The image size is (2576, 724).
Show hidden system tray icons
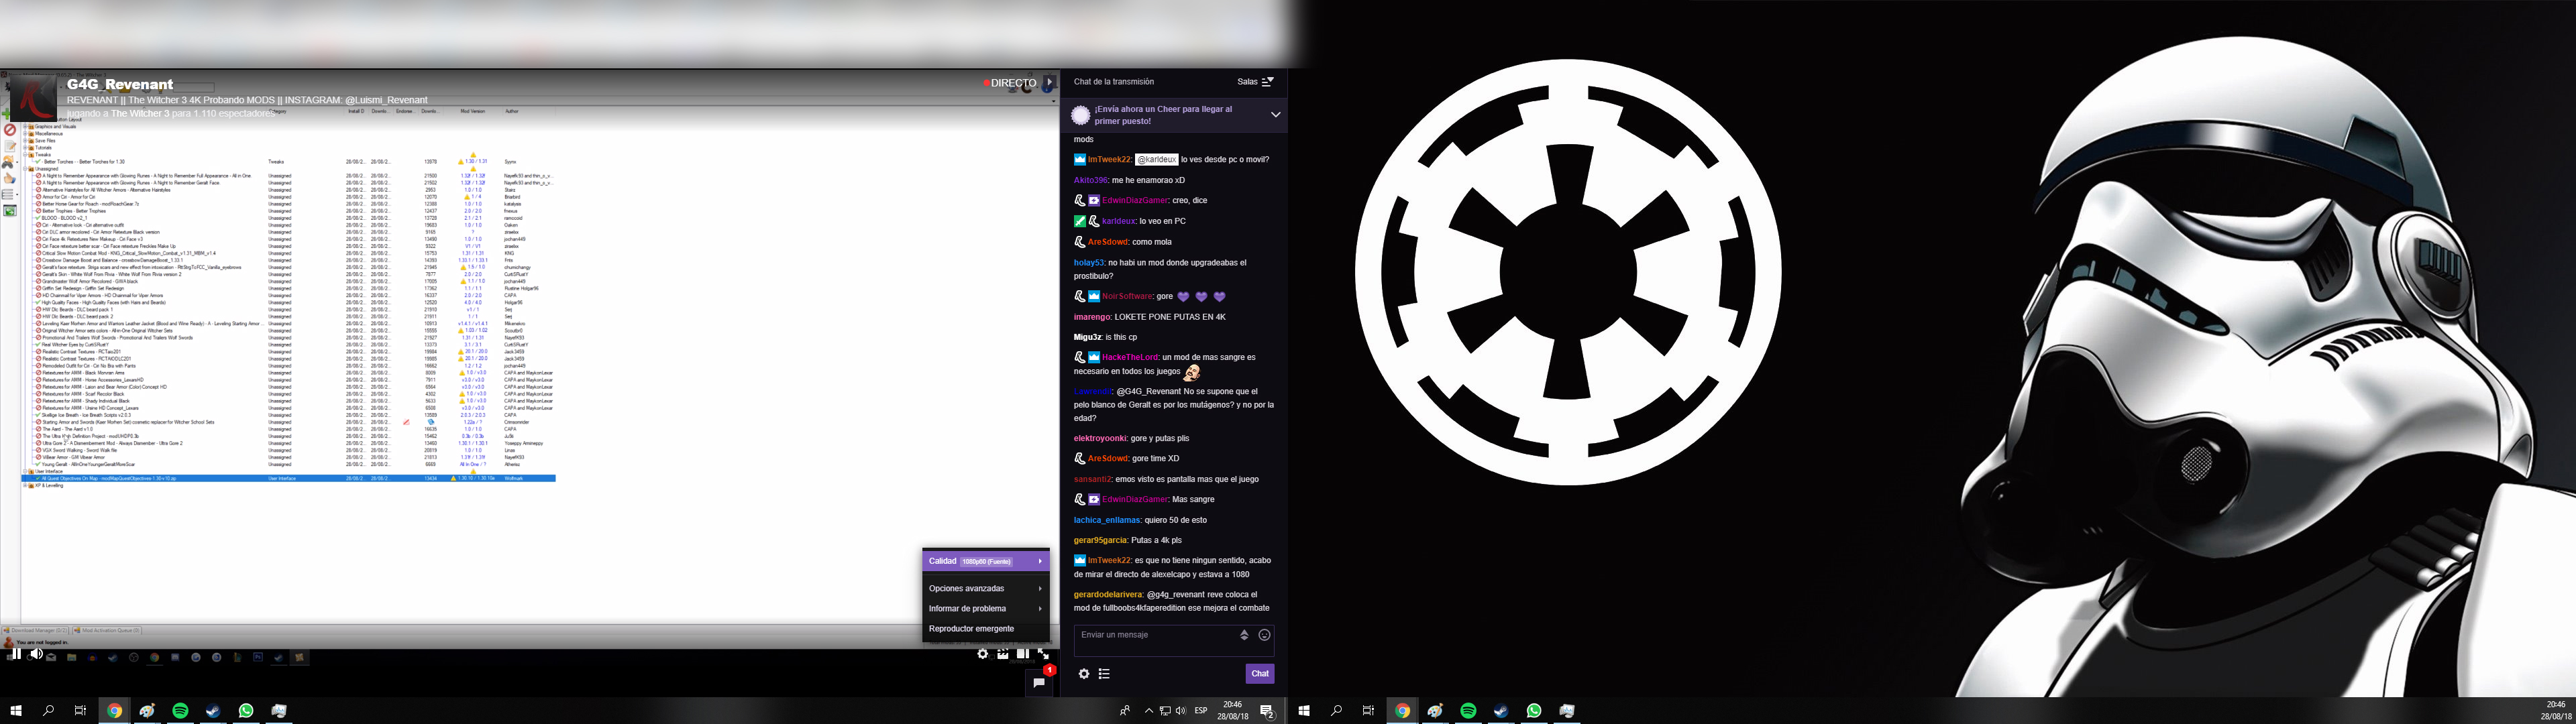[x=1148, y=711]
